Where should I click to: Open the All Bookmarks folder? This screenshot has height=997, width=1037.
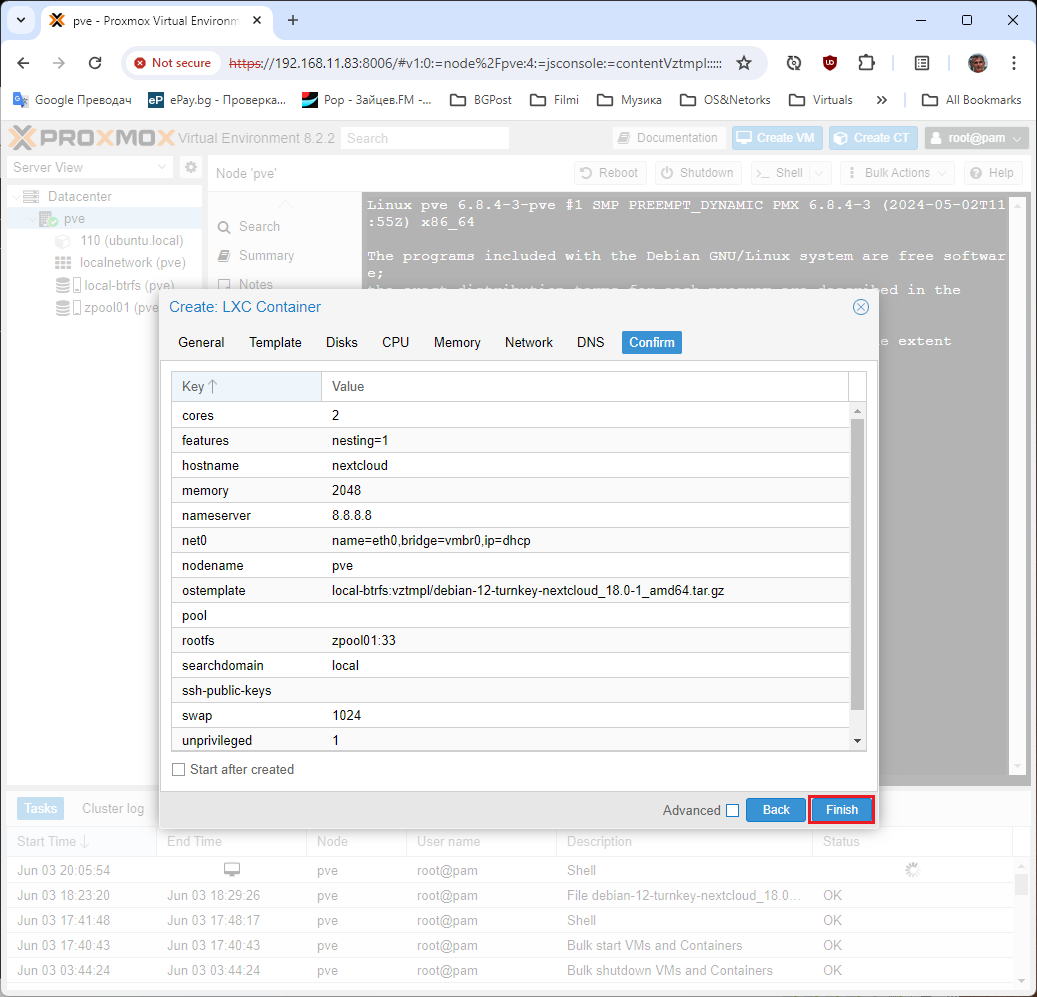pos(972,100)
